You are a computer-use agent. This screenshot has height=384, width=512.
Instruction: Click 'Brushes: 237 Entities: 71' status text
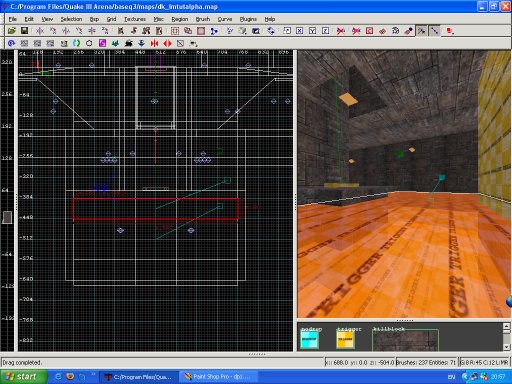pos(426,362)
